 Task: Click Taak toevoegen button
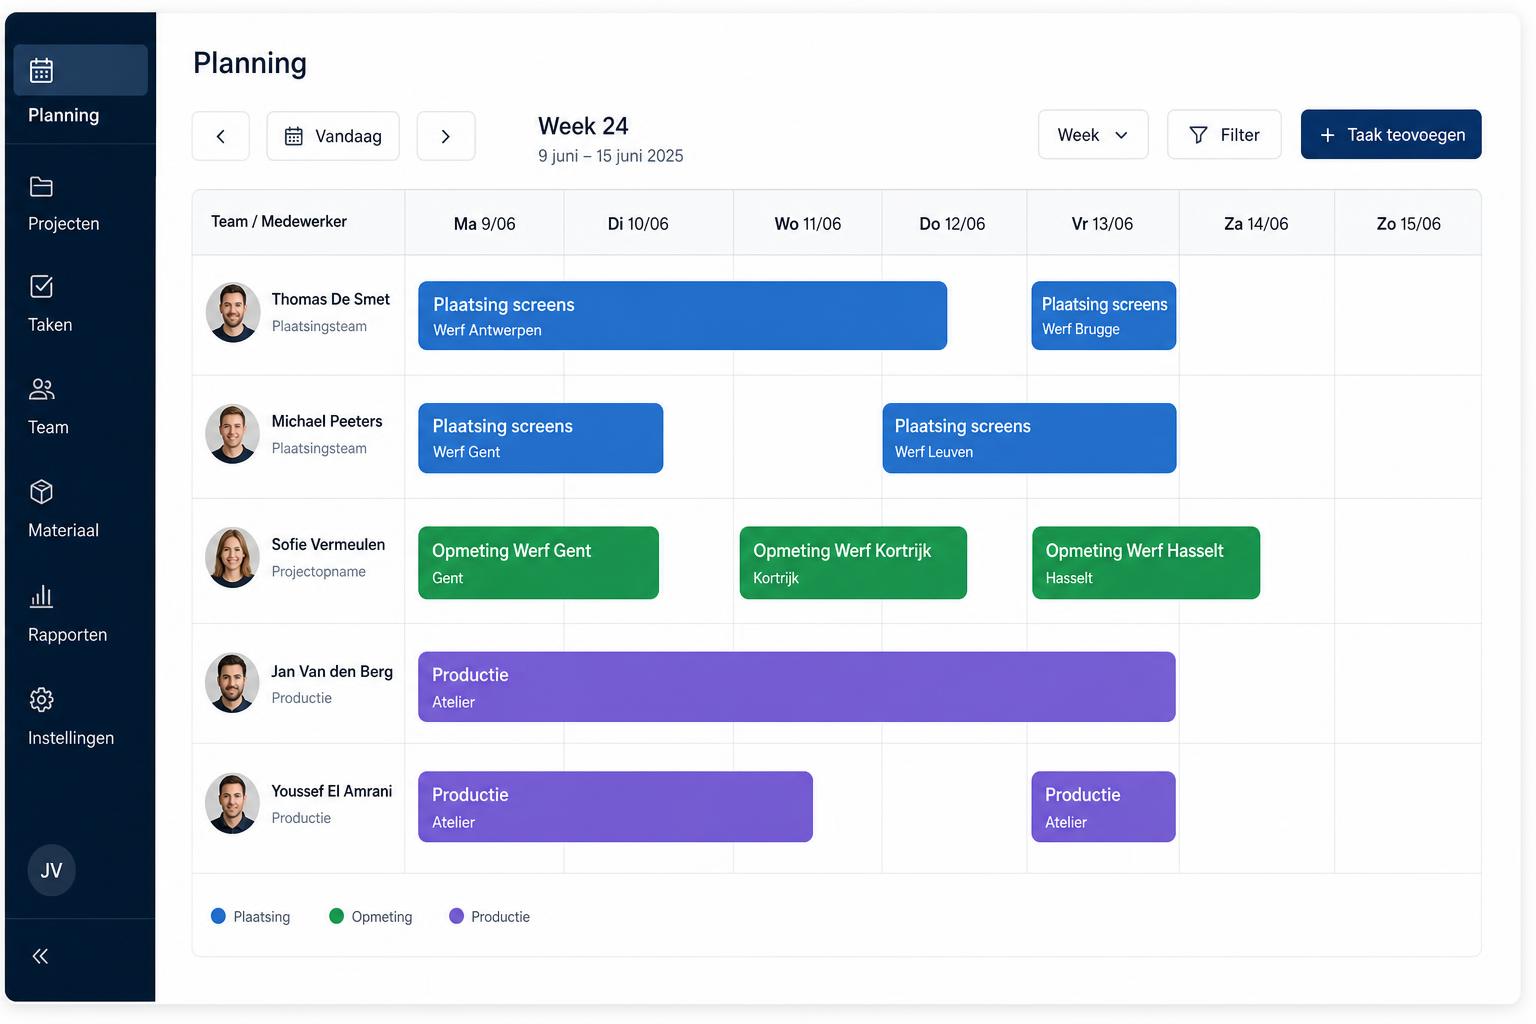tap(1391, 135)
